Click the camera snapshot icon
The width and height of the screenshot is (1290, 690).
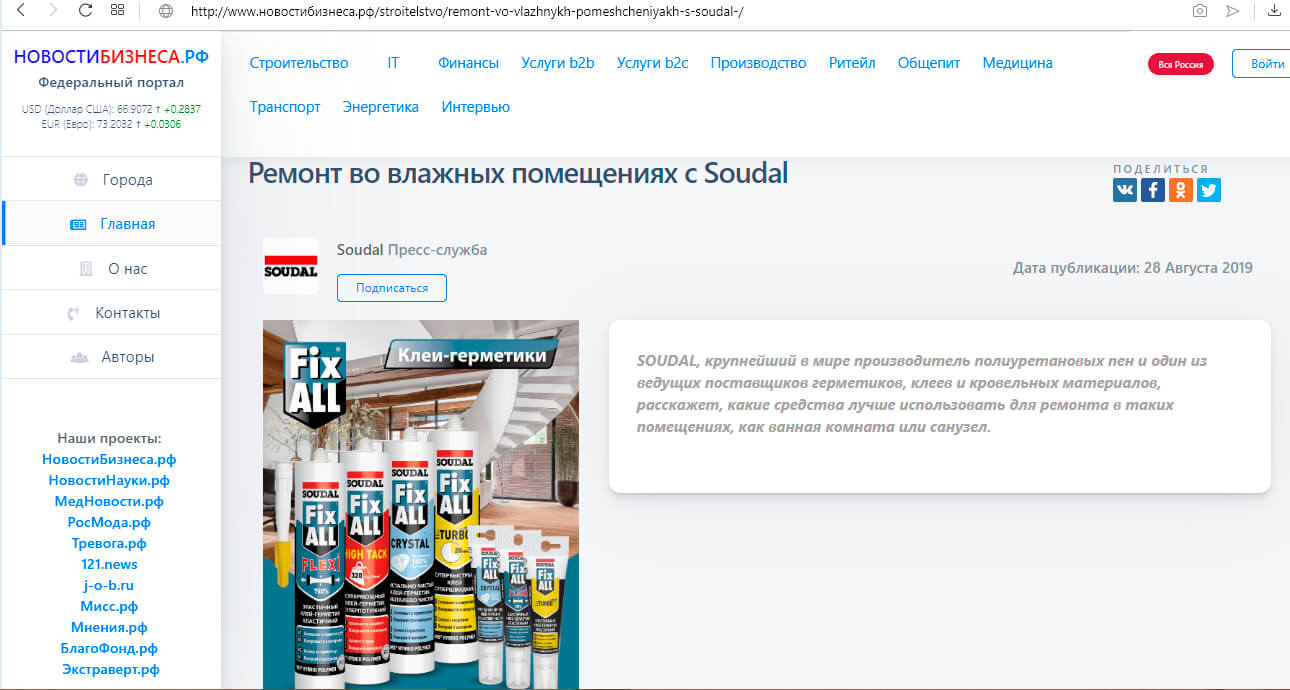tap(1199, 11)
